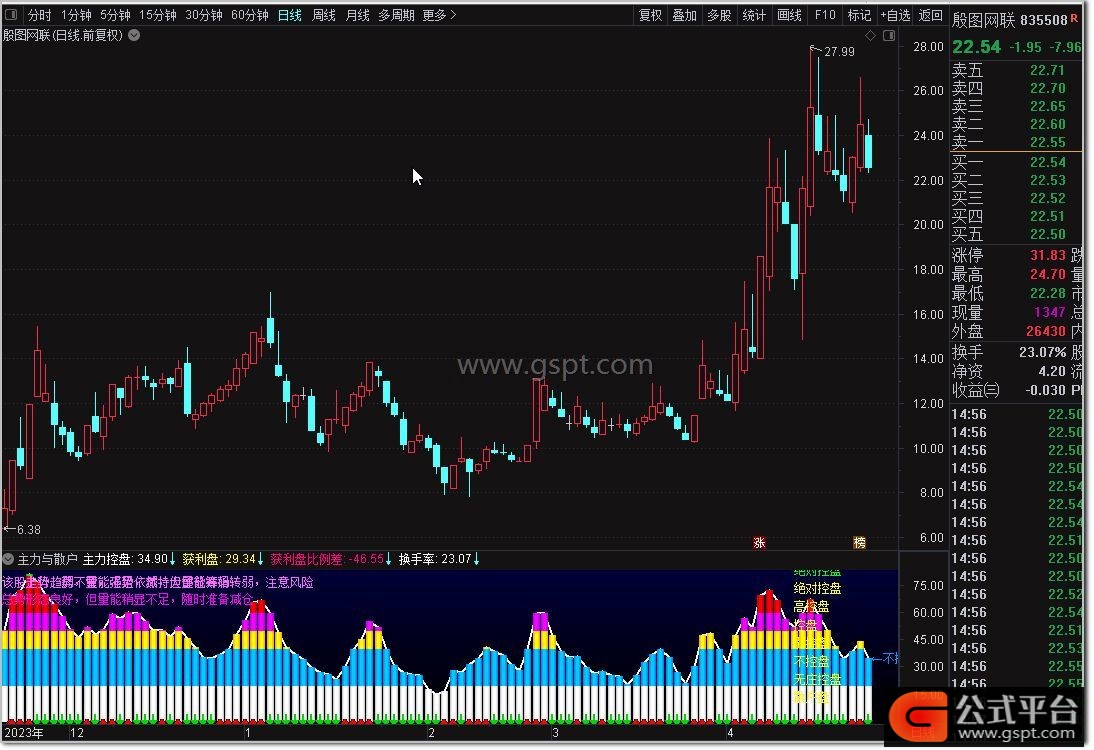1094x750 pixels.
Task: Open F10 company information
Action: 825,15
